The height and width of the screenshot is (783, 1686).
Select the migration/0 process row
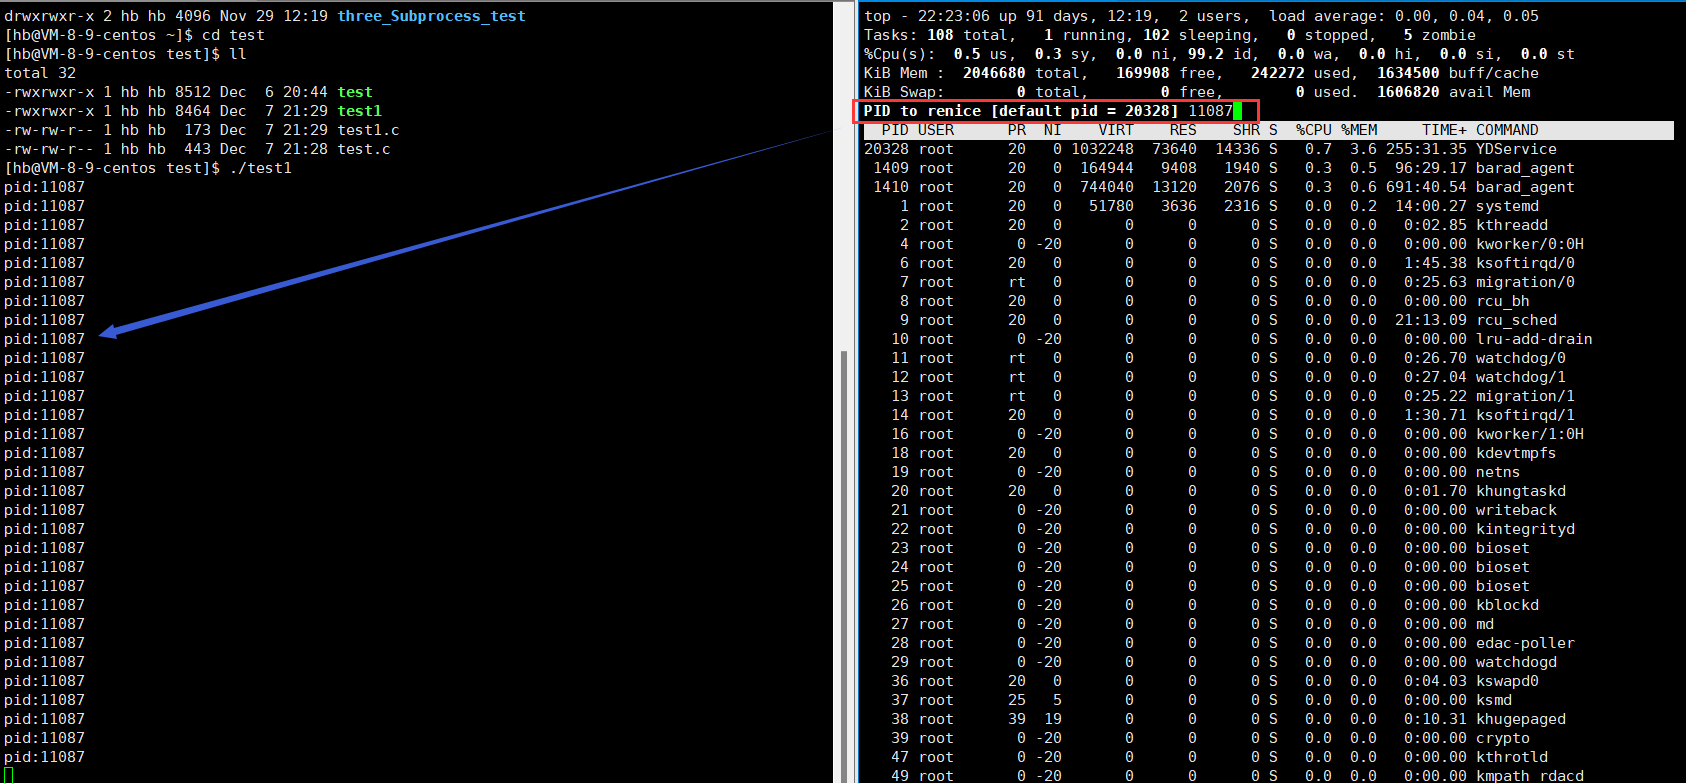pyautogui.click(x=1268, y=282)
